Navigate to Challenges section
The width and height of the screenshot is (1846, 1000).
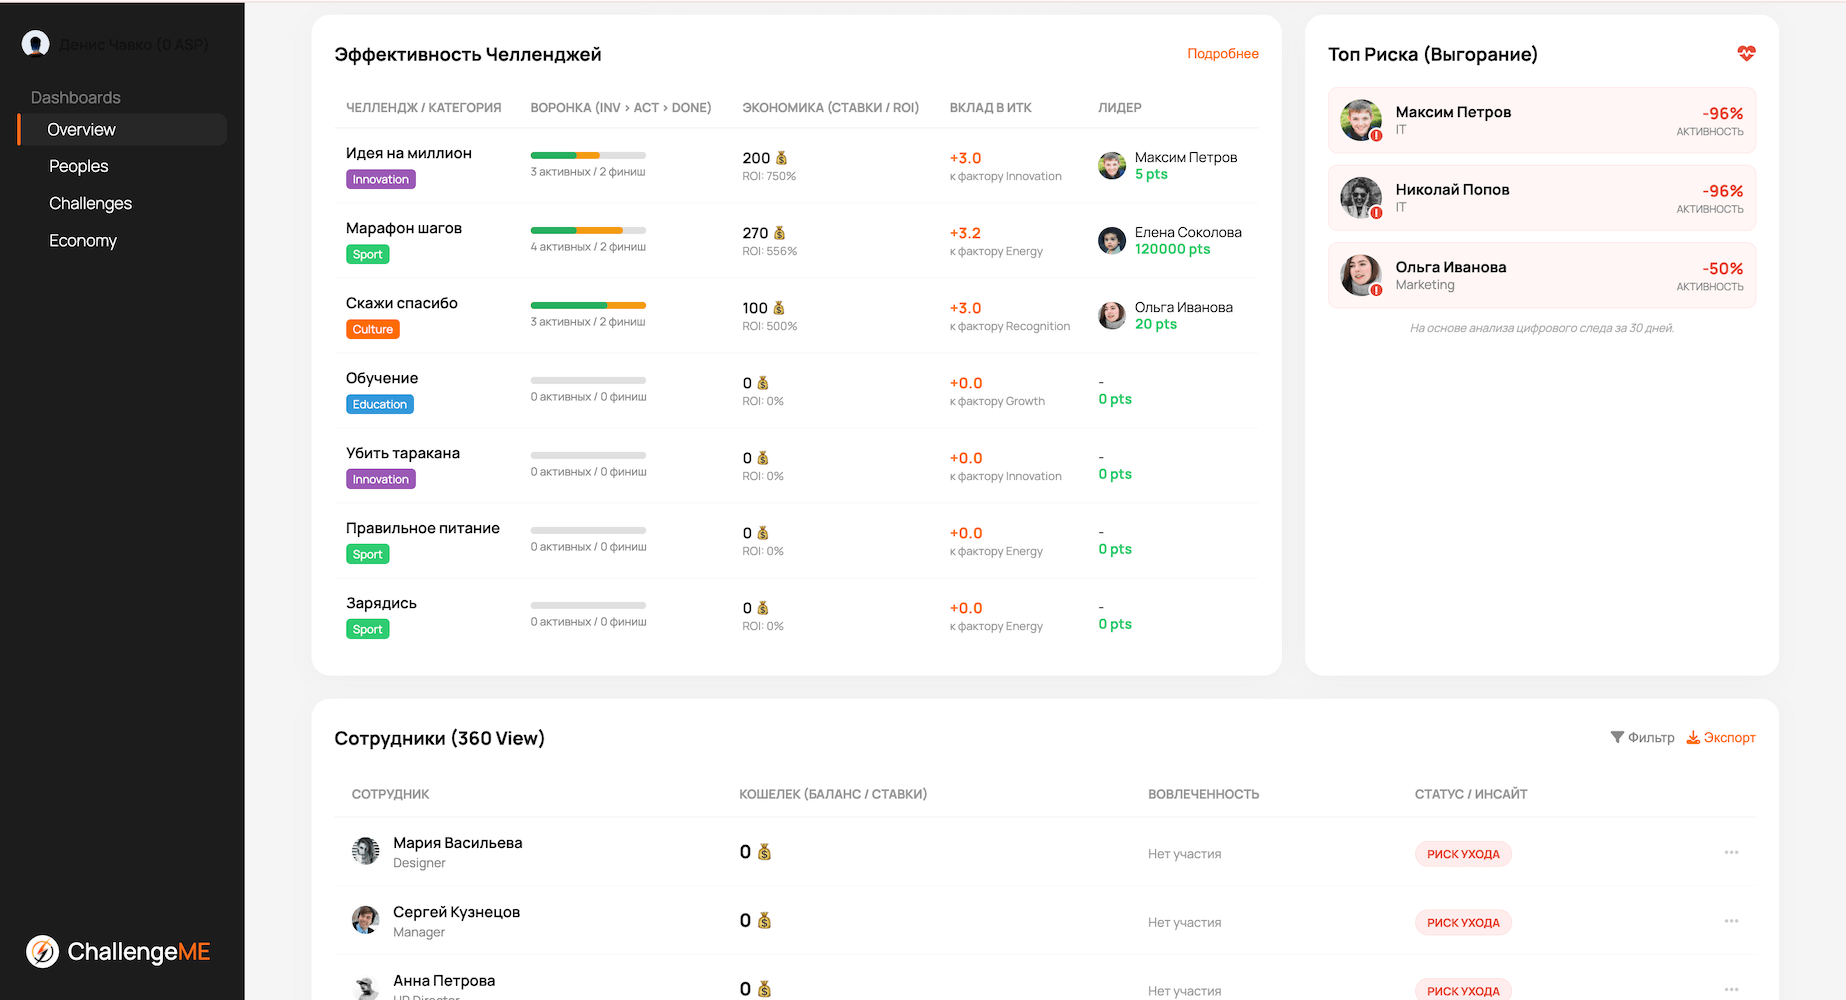coord(91,204)
